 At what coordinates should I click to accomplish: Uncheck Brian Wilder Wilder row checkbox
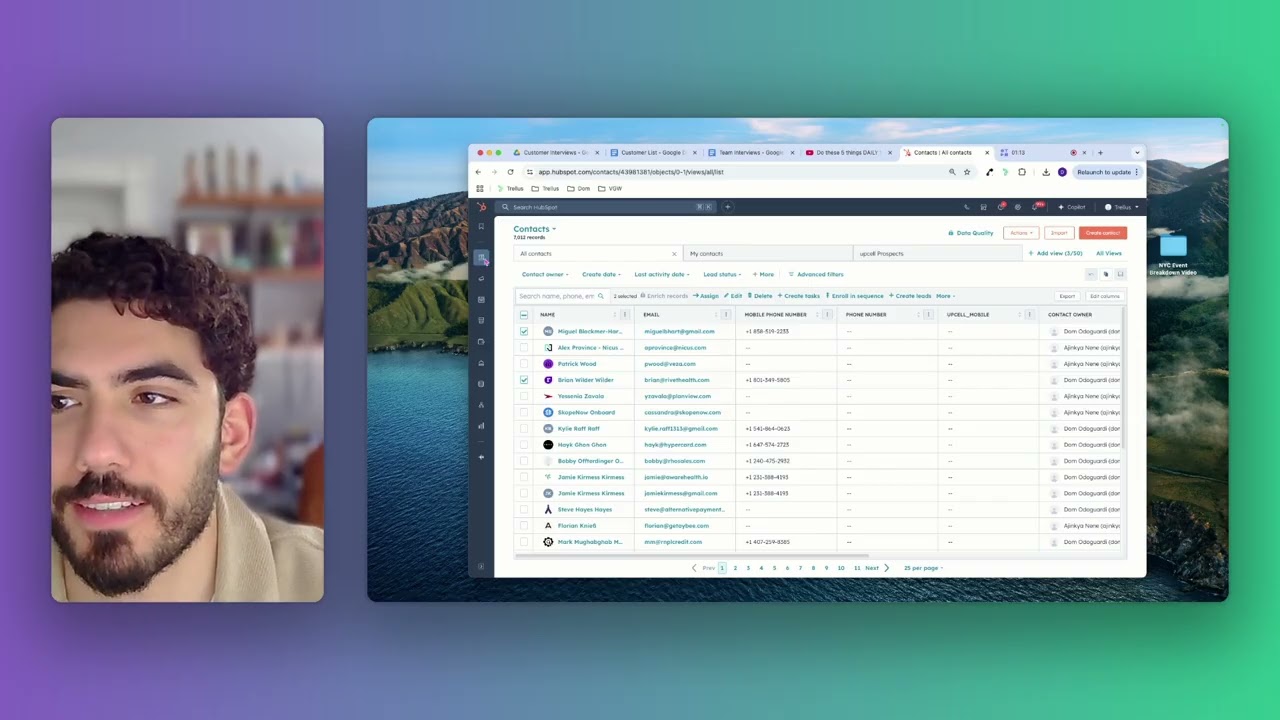pos(524,380)
